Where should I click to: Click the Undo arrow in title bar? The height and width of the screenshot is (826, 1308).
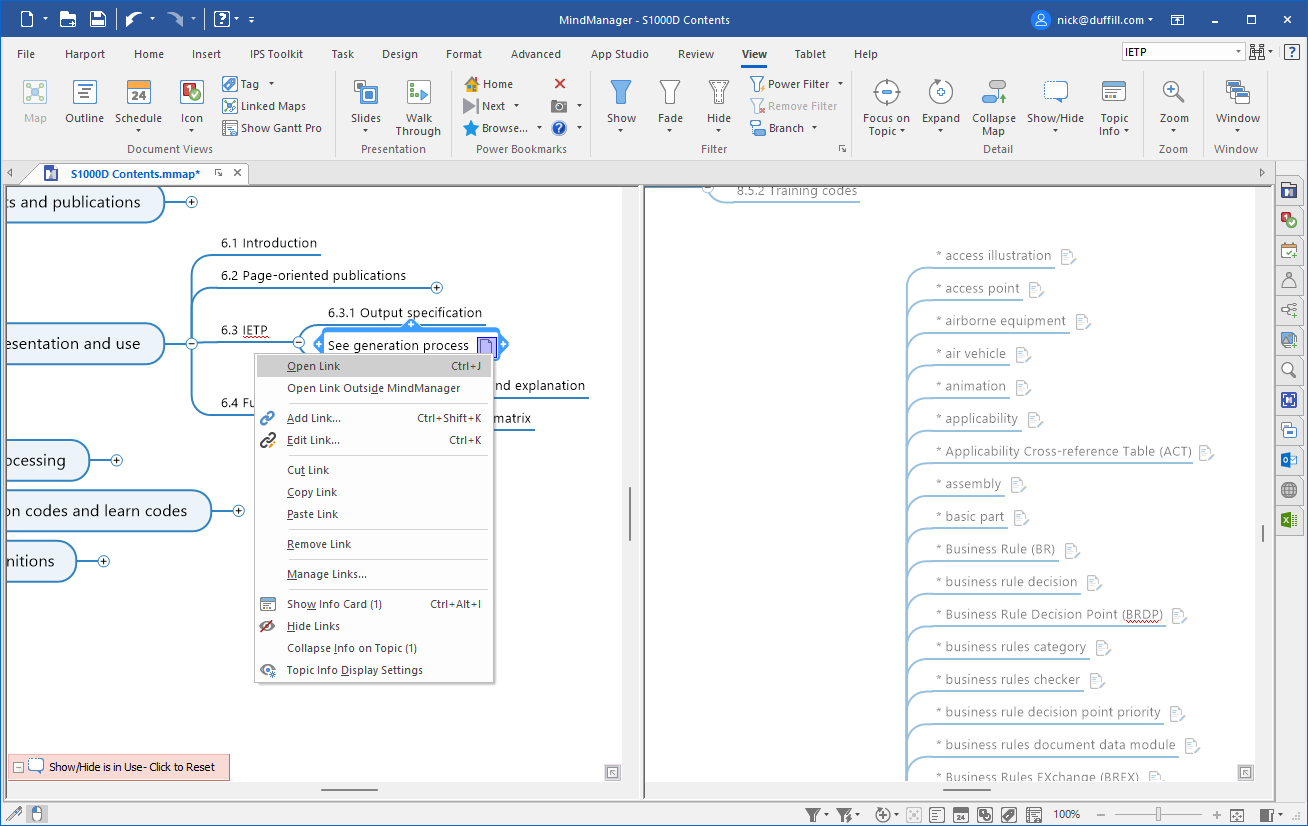pyautogui.click(x=133, y=19)
